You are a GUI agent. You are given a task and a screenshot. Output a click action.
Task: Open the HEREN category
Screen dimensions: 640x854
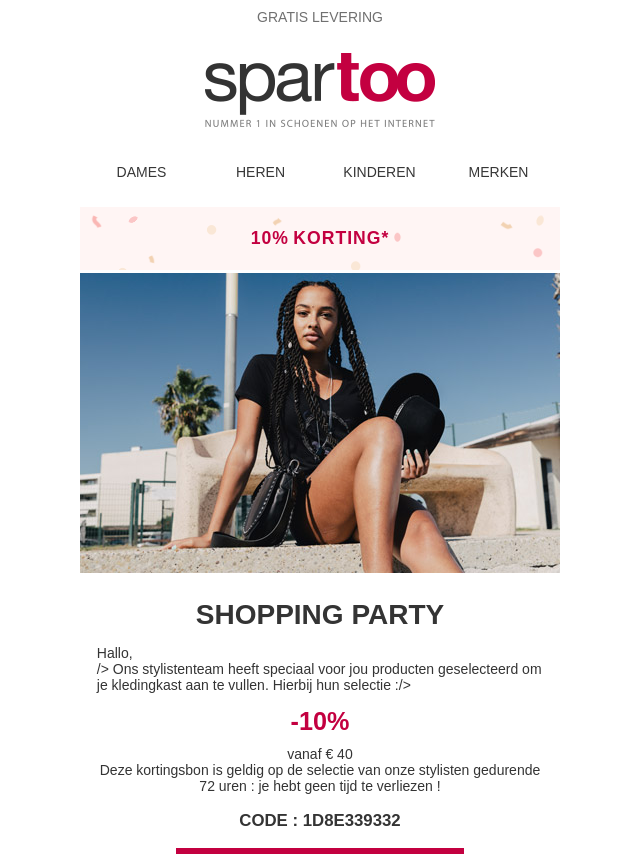point(260,172)
